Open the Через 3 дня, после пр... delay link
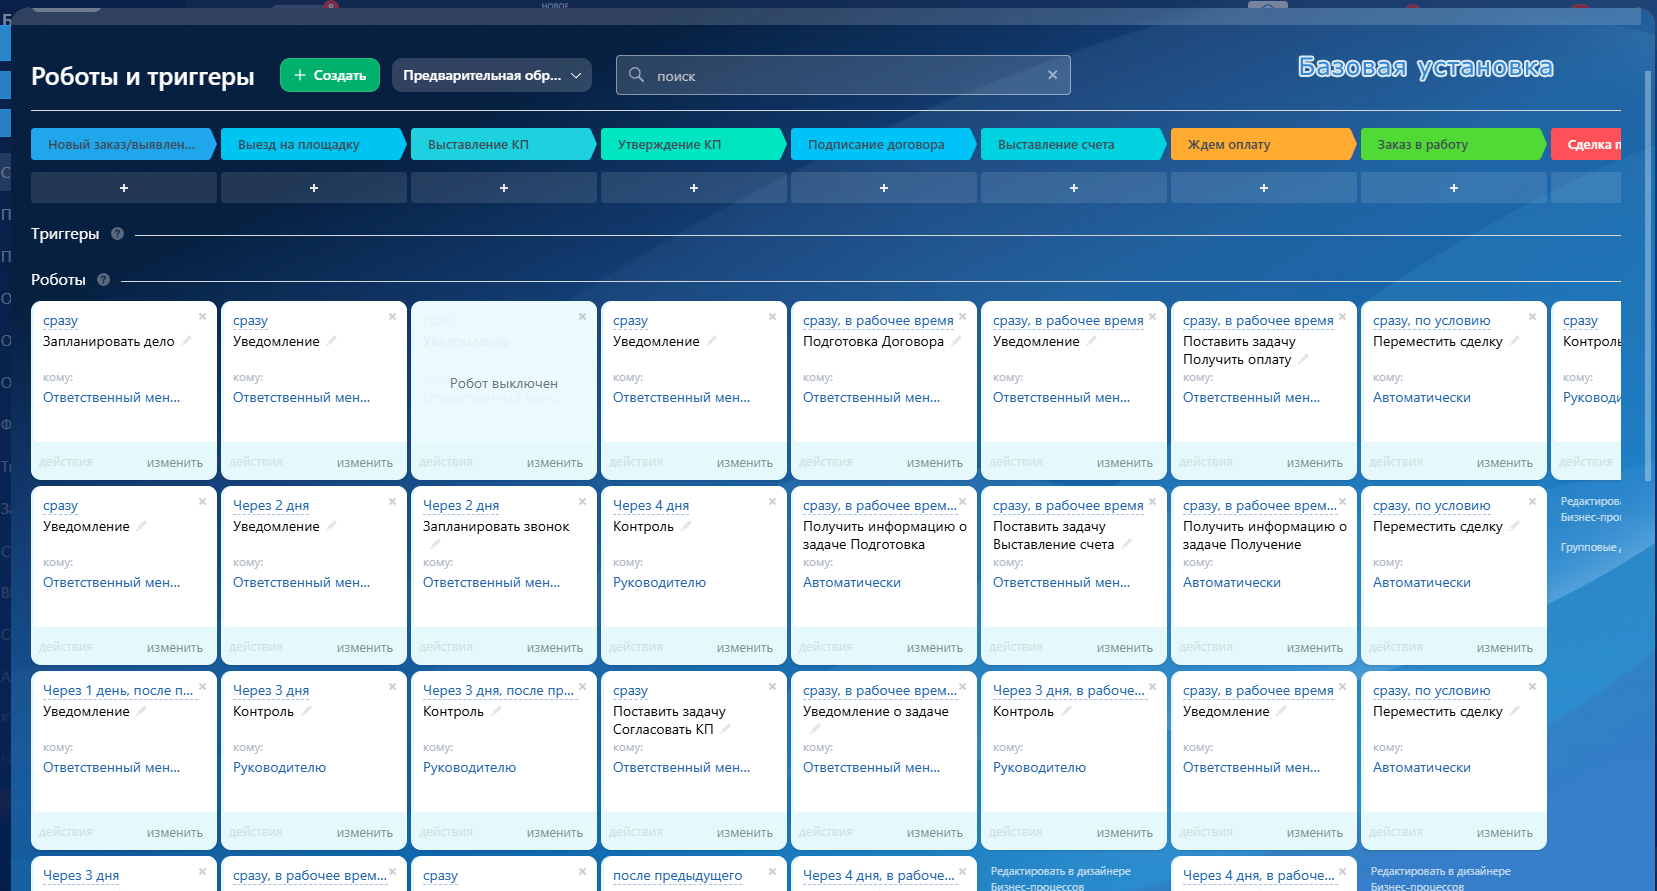 (x=498, y=691)
